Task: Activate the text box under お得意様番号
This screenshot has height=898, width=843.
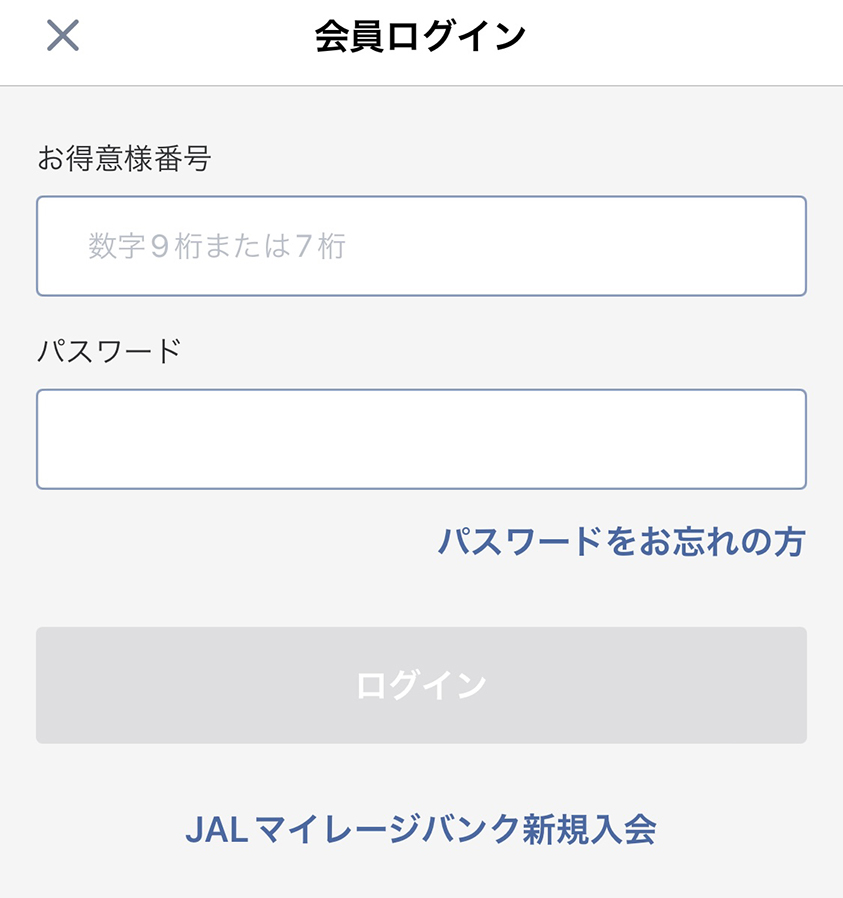Action: pos(422,246)
